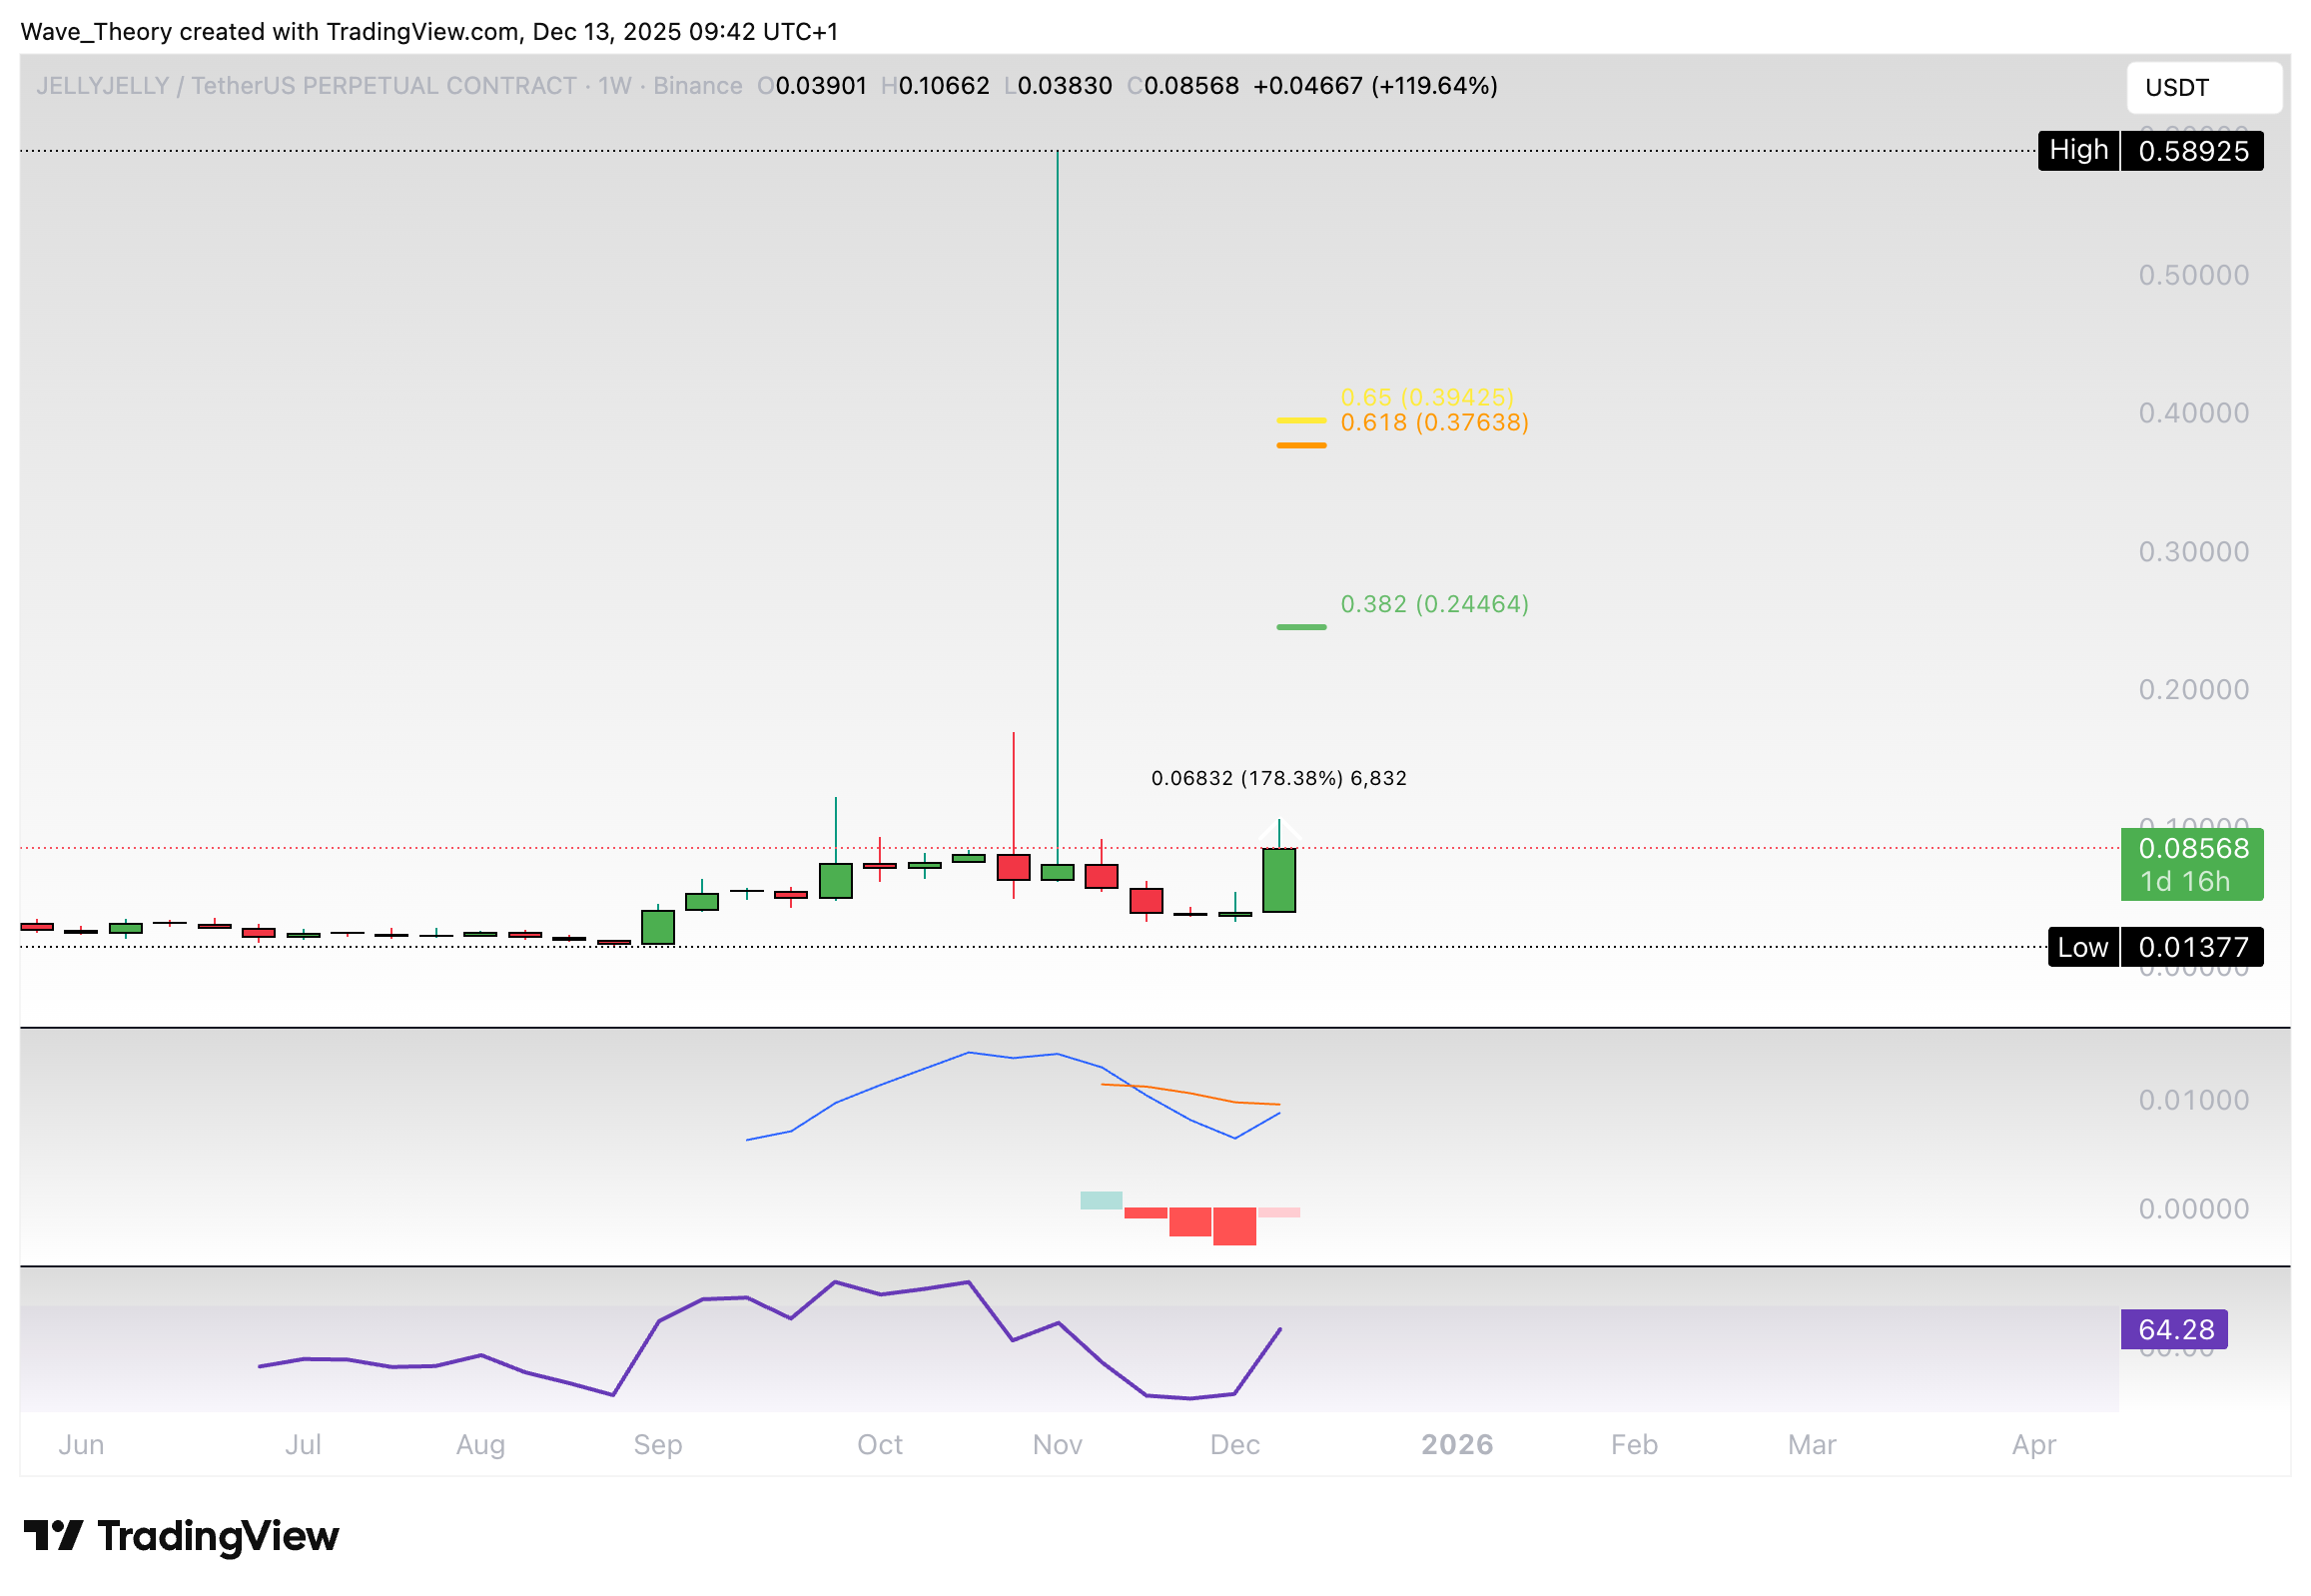Image resolution: width=2311 pixels, height=1596 pixels.
Task: Click the 0.50000 price axis label
Action: point(2193,275)
